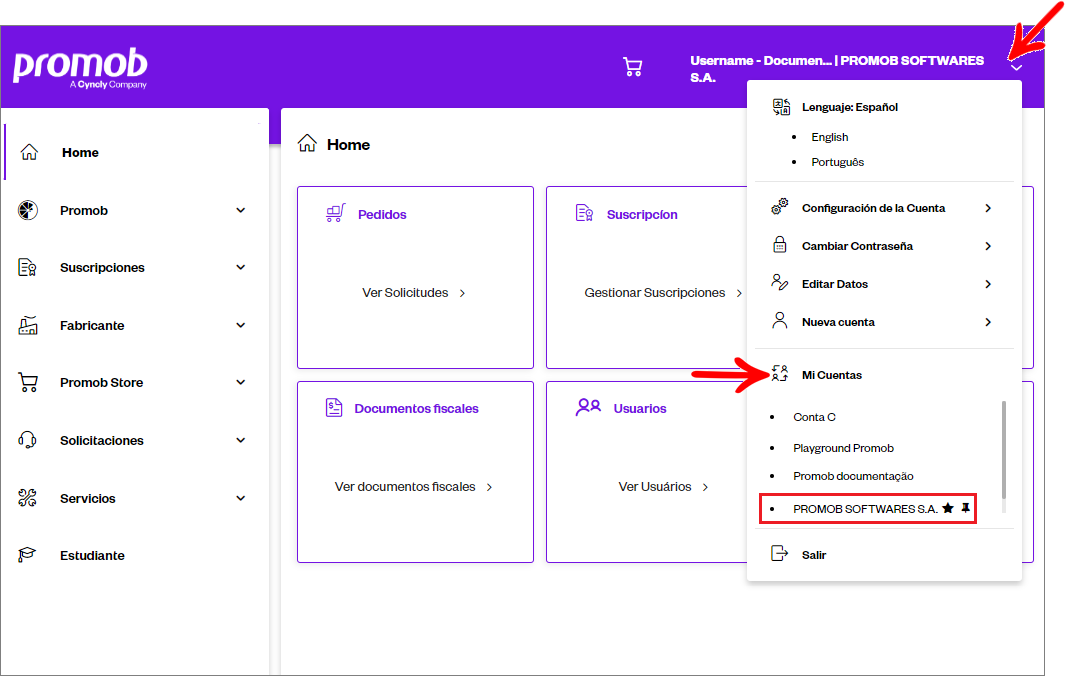The width and height of the screenshot is (1066, 676).
Task: Switch language to English
Action: (x=829, y=137)
